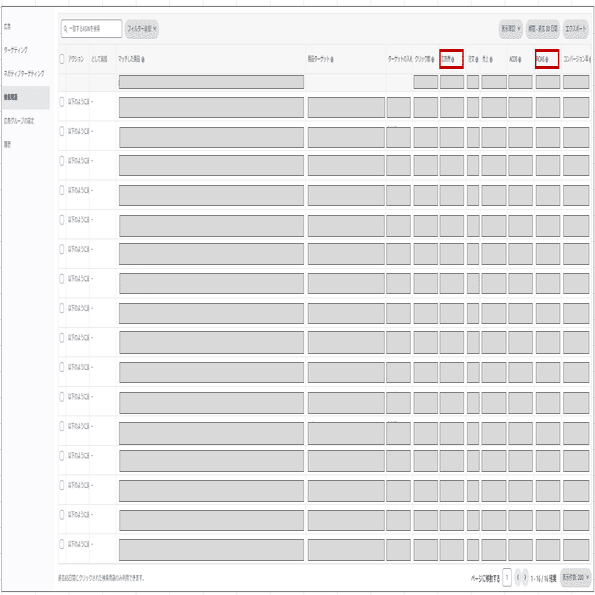595x595 pixels.
Task: Sort by the ACOS column header
Action: [513, 59]
